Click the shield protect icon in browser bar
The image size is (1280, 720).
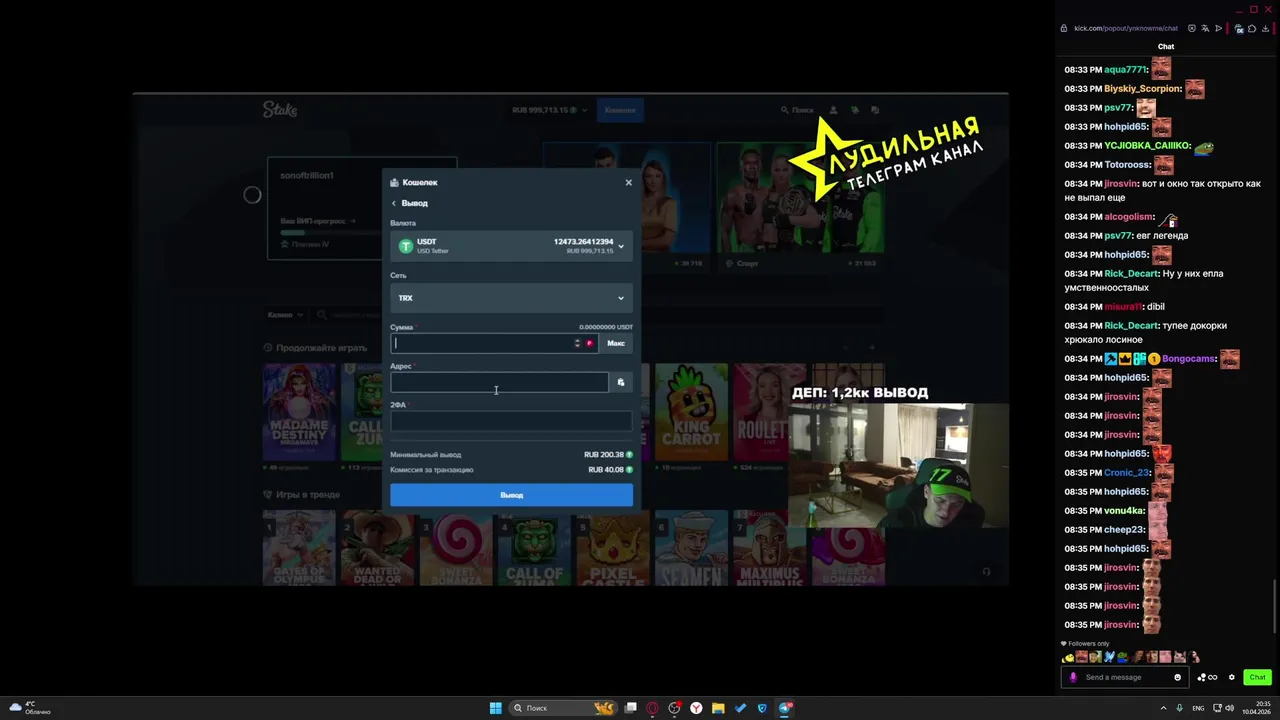pyautogui.click(x=1192, y=28)
